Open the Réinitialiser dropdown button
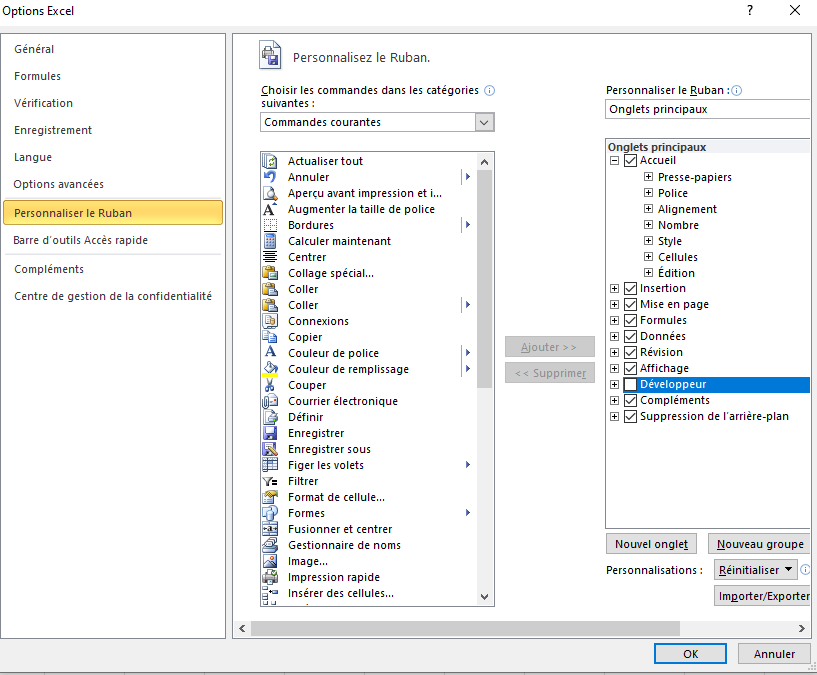The image size is (817, 675). pos(756,570)
